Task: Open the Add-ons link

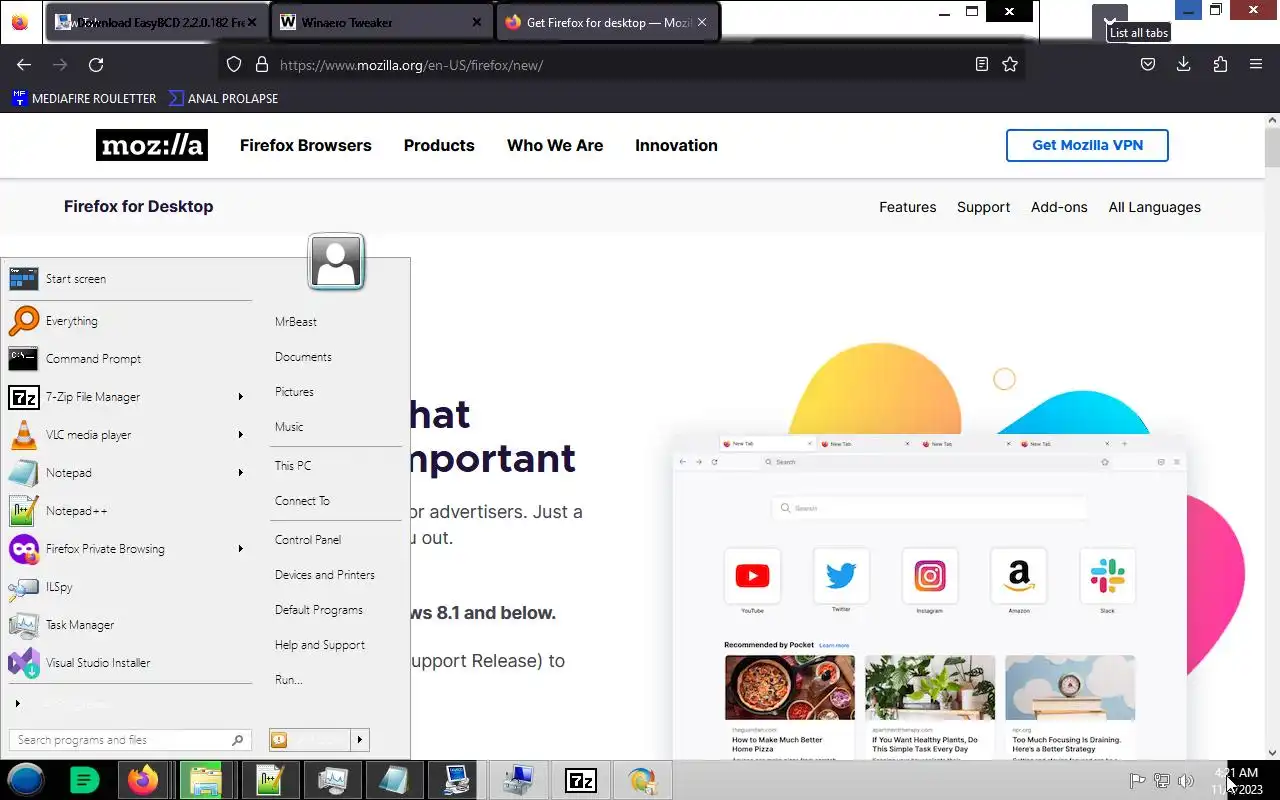Action: [x=1059, y=207]
